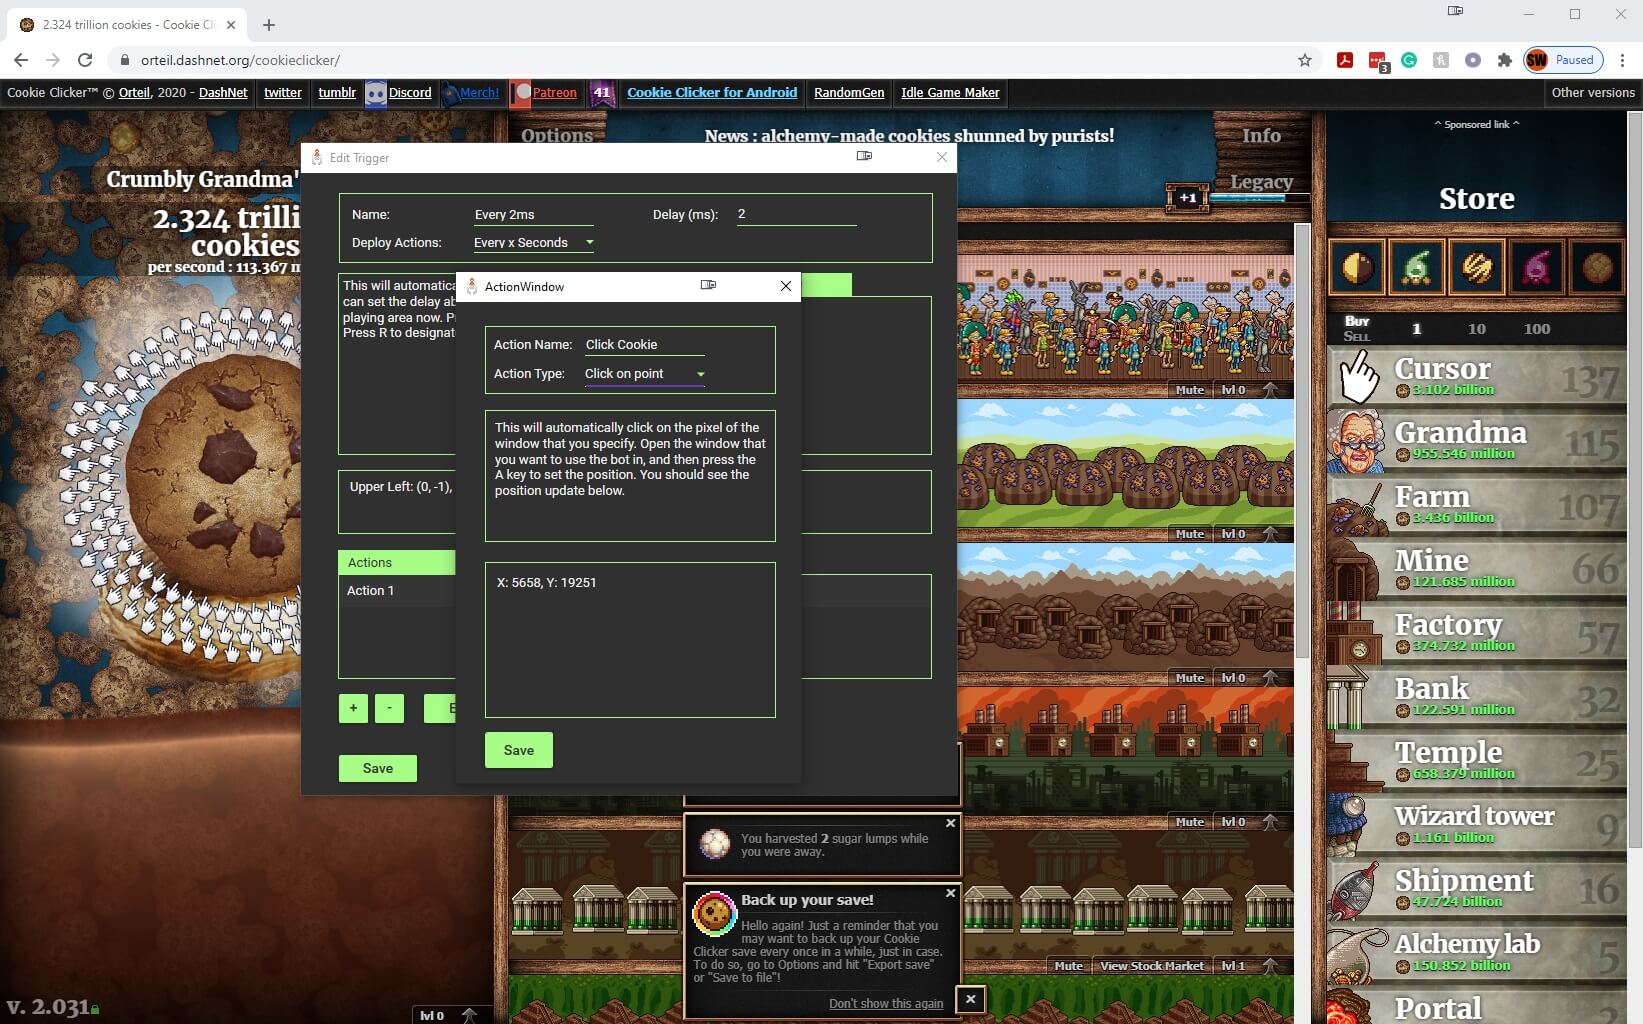Buy a Mine building
1643x1024 pixels.
tap(1477, 569)
